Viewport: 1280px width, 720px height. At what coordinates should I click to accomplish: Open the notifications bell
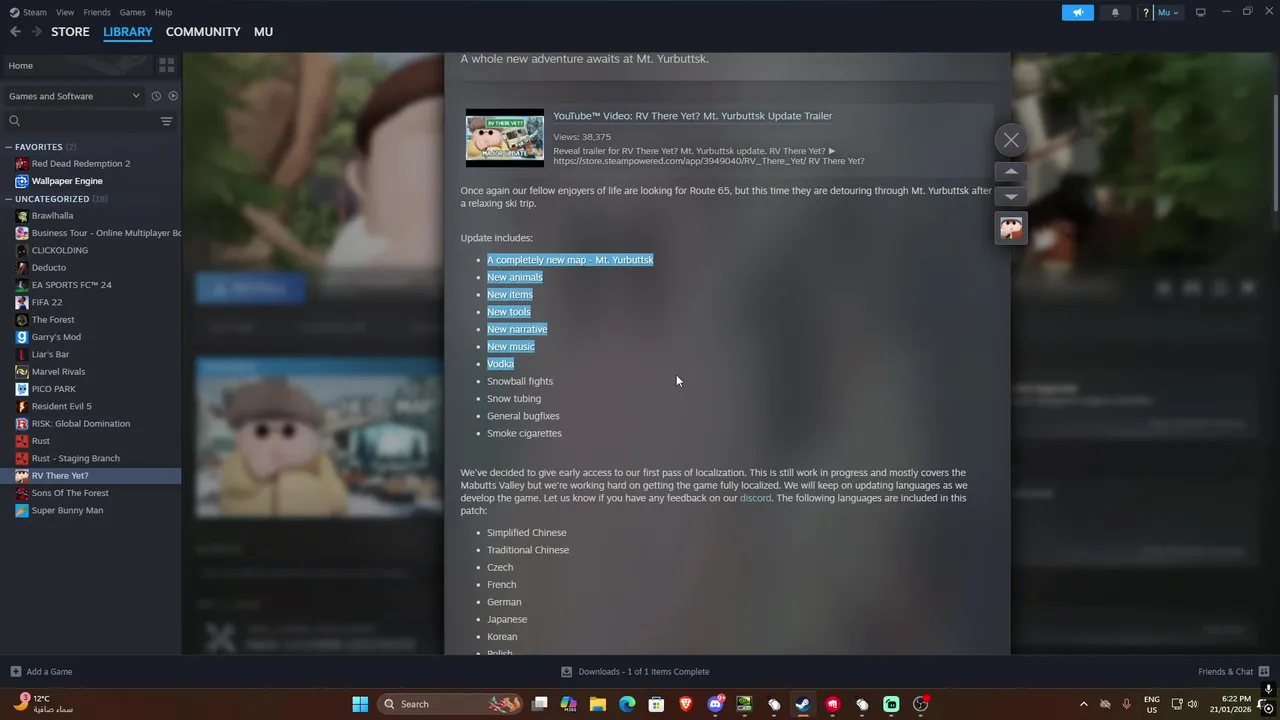tap(1115, 12)
